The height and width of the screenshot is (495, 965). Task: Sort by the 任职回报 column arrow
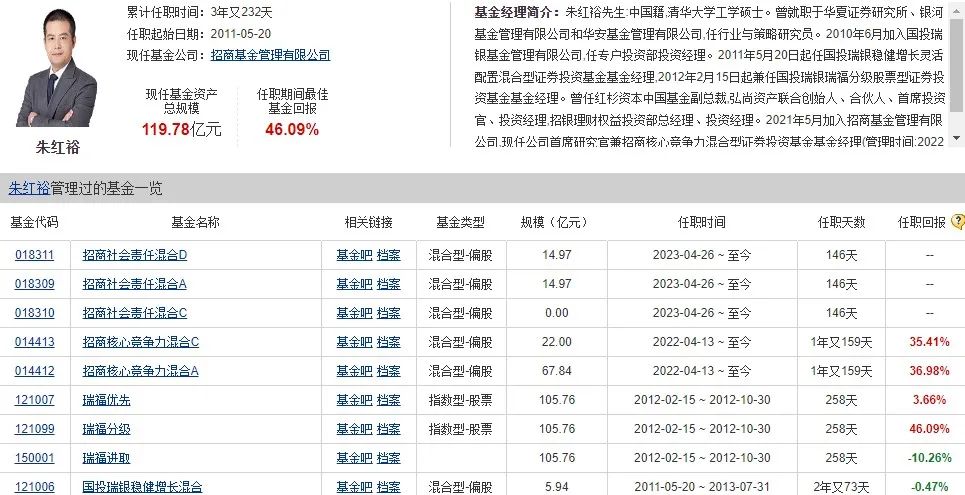(x=959, y=222)
